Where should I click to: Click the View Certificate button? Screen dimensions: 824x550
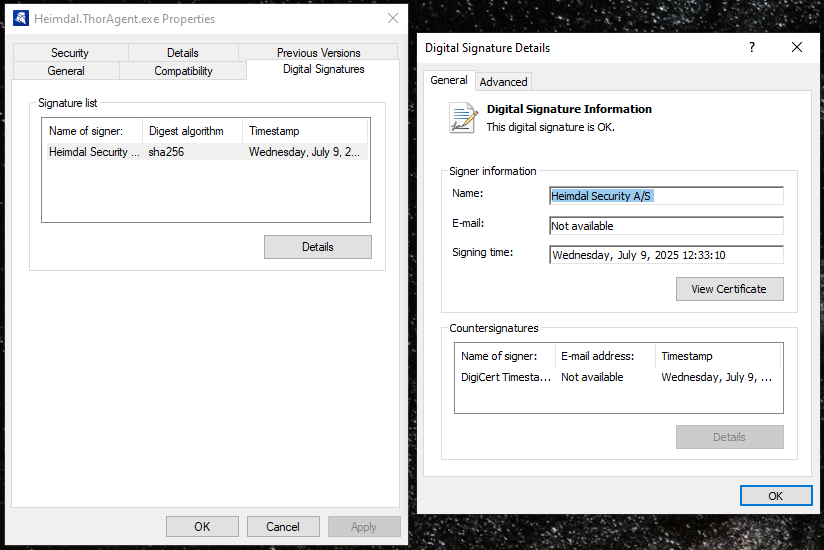(x=729, y=289)
